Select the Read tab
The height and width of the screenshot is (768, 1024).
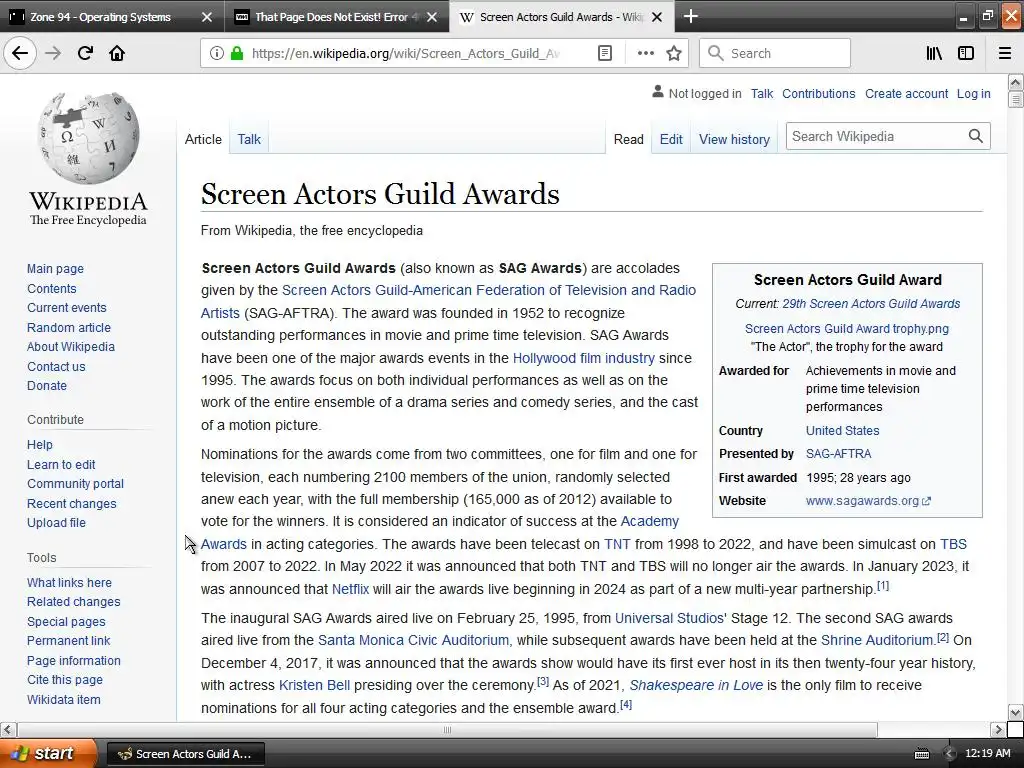pos(628,139)
